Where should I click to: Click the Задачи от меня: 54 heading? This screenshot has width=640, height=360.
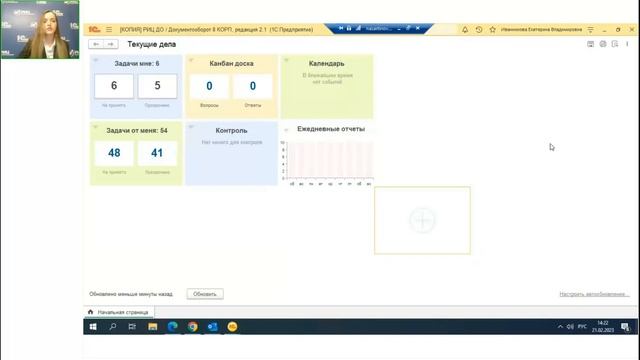(137, 131)
